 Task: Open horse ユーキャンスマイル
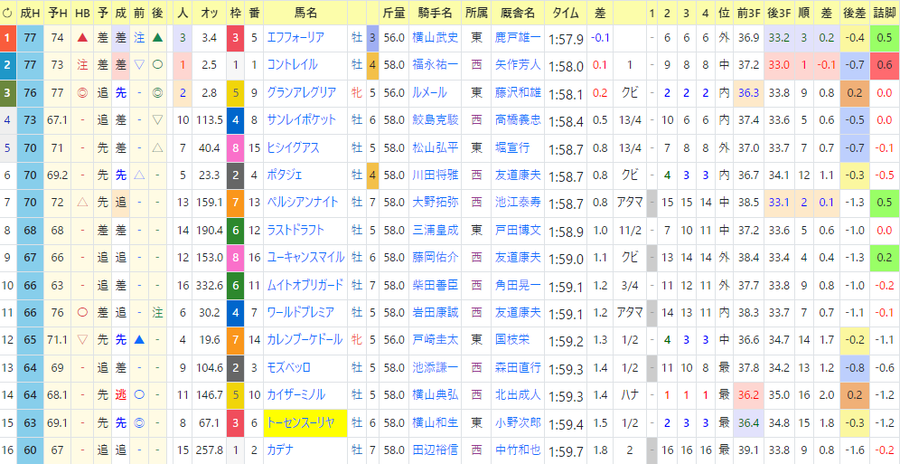305,258
